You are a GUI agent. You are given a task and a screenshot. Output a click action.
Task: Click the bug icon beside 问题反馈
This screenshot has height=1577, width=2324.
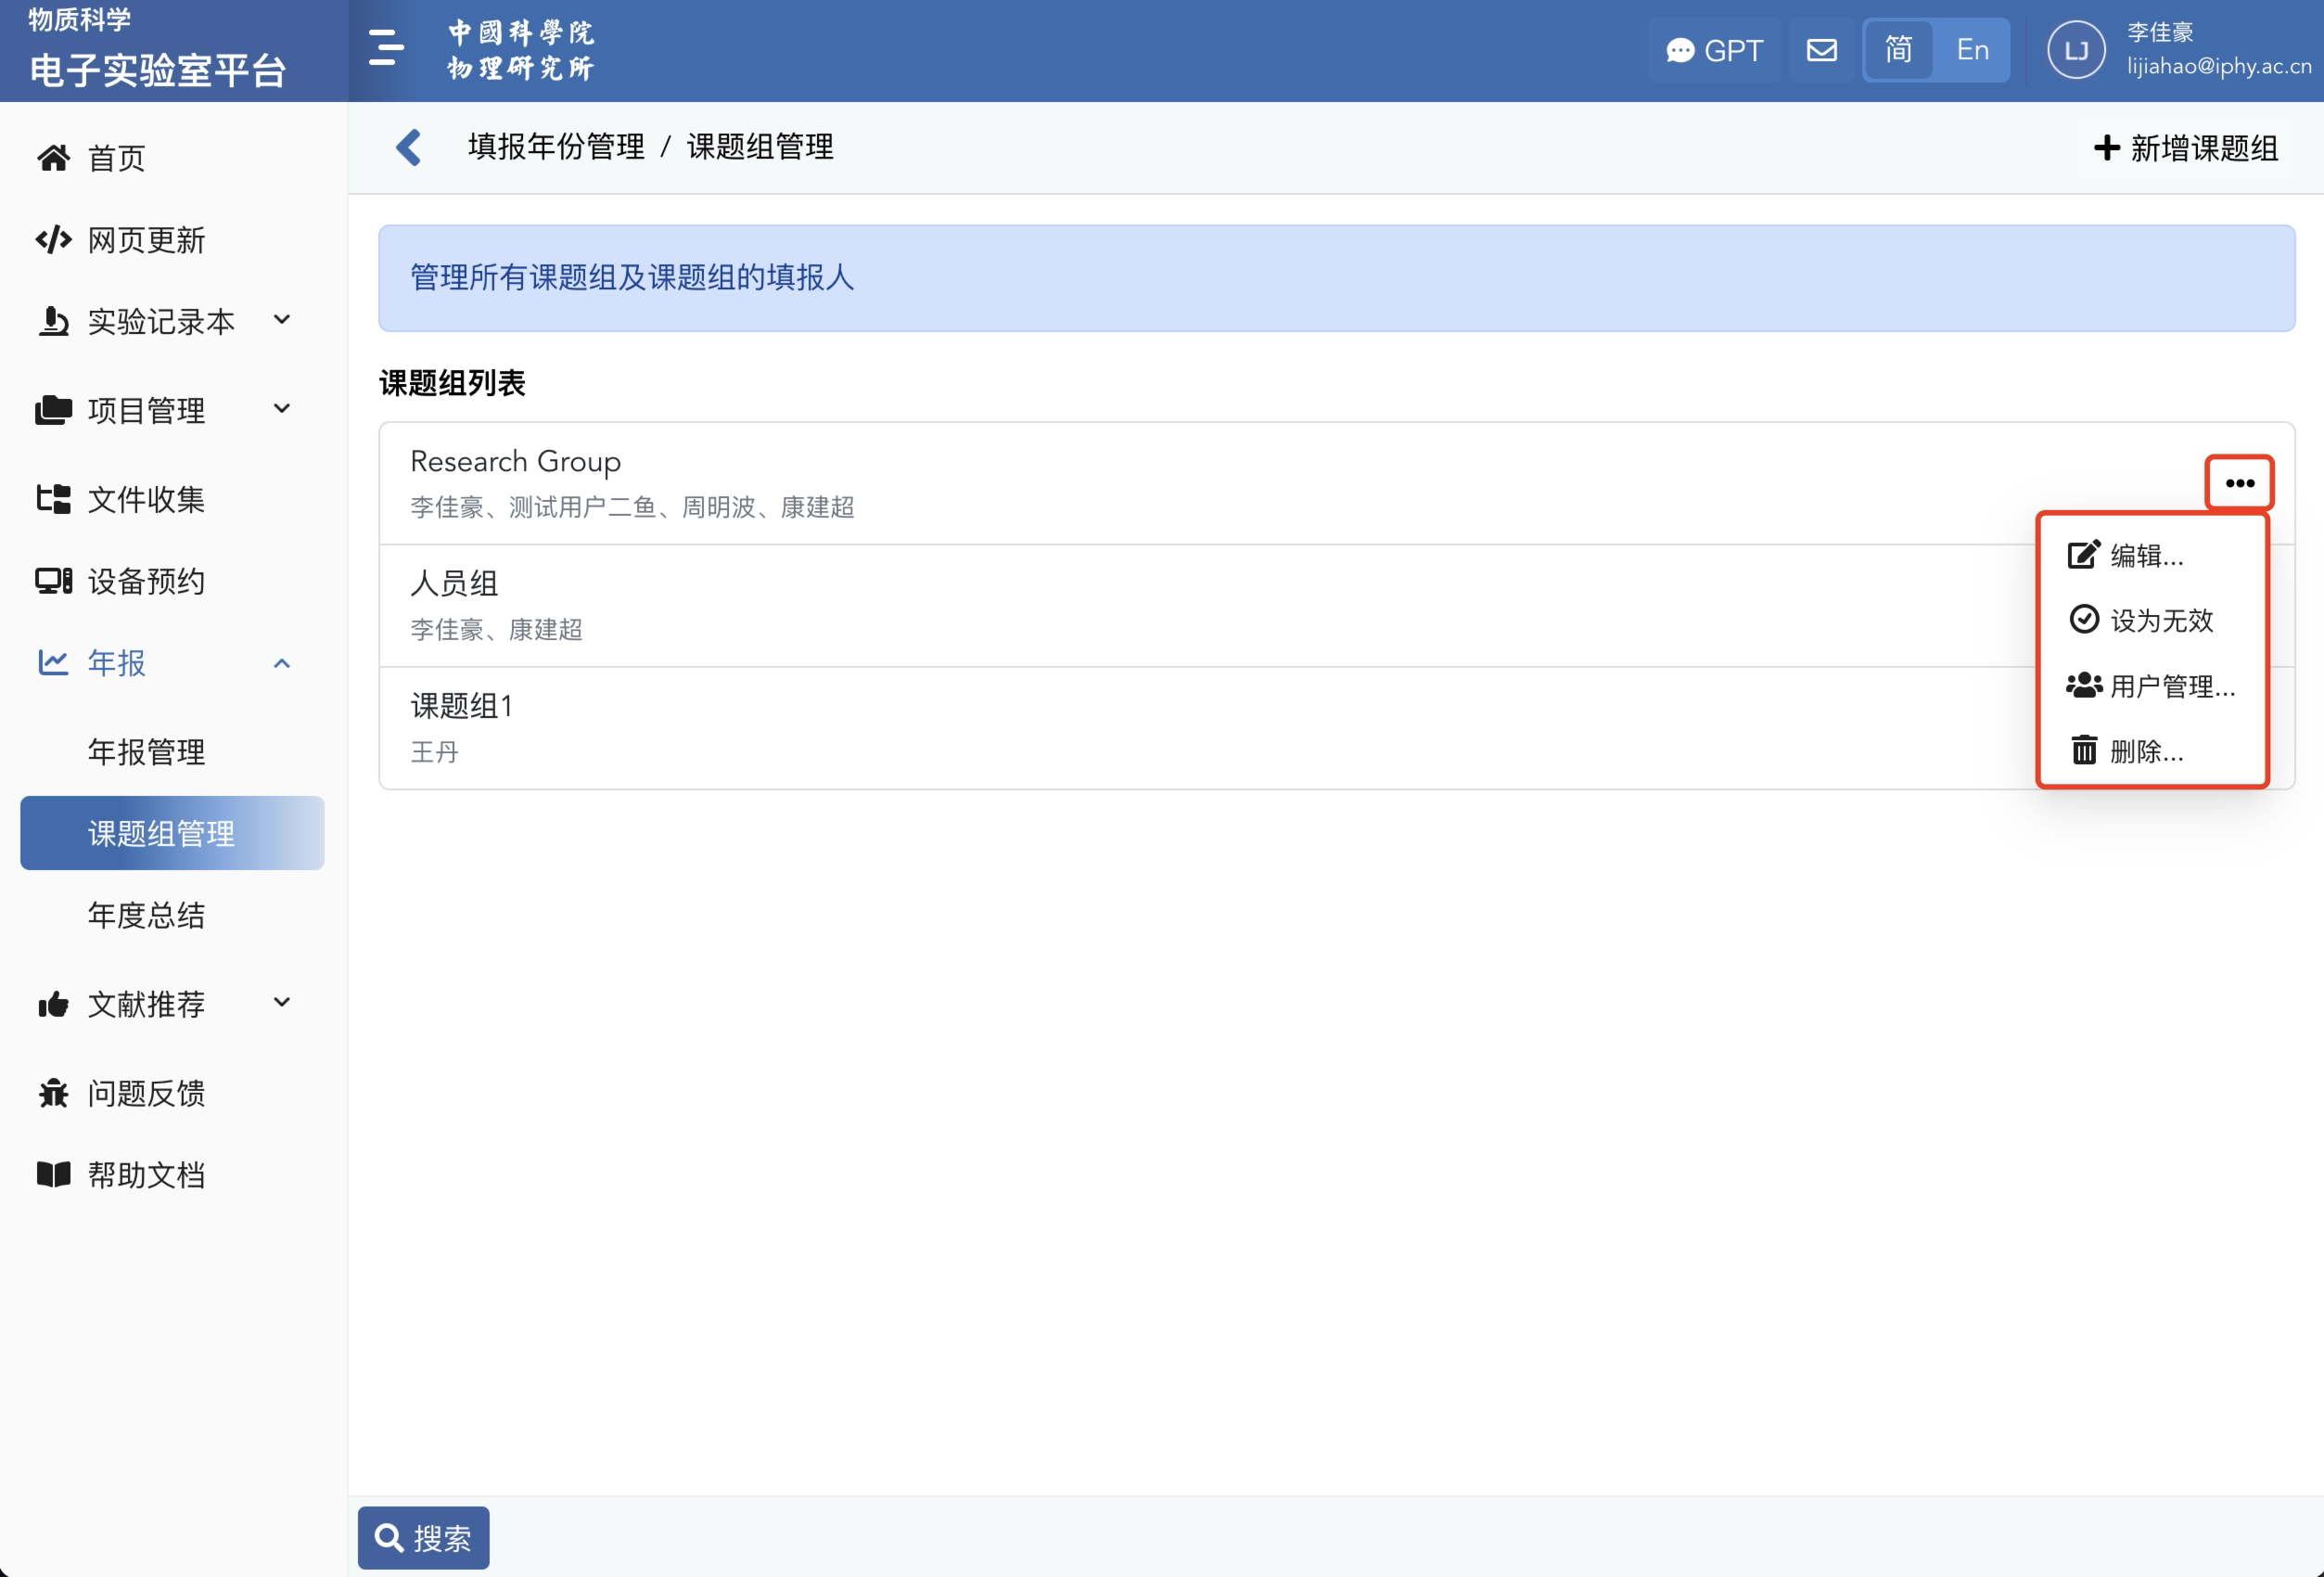53,1093
